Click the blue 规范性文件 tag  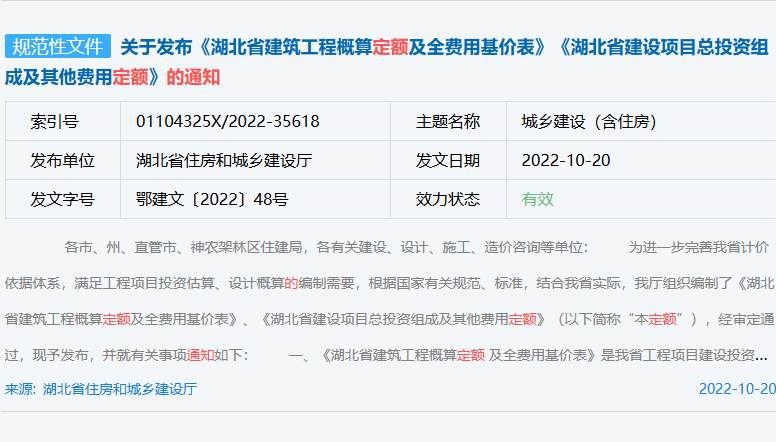click(57, 46)
